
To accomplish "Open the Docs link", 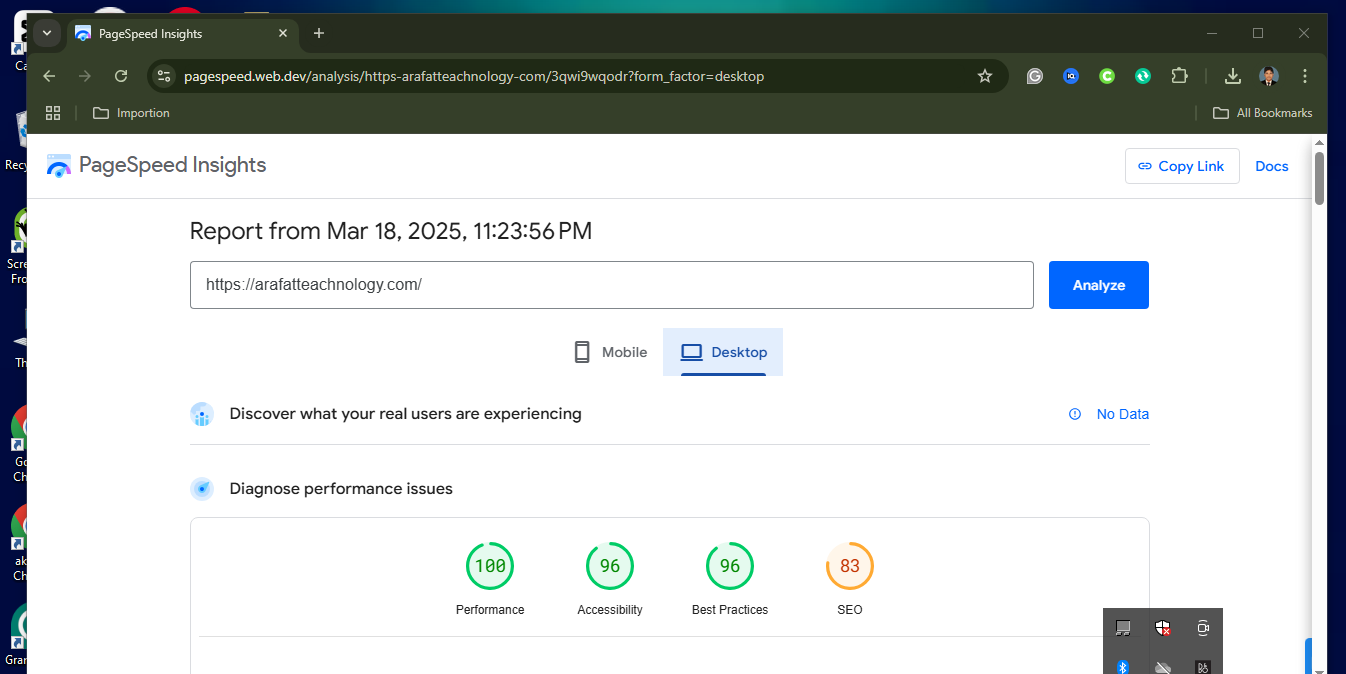I will pos(1271,166).
